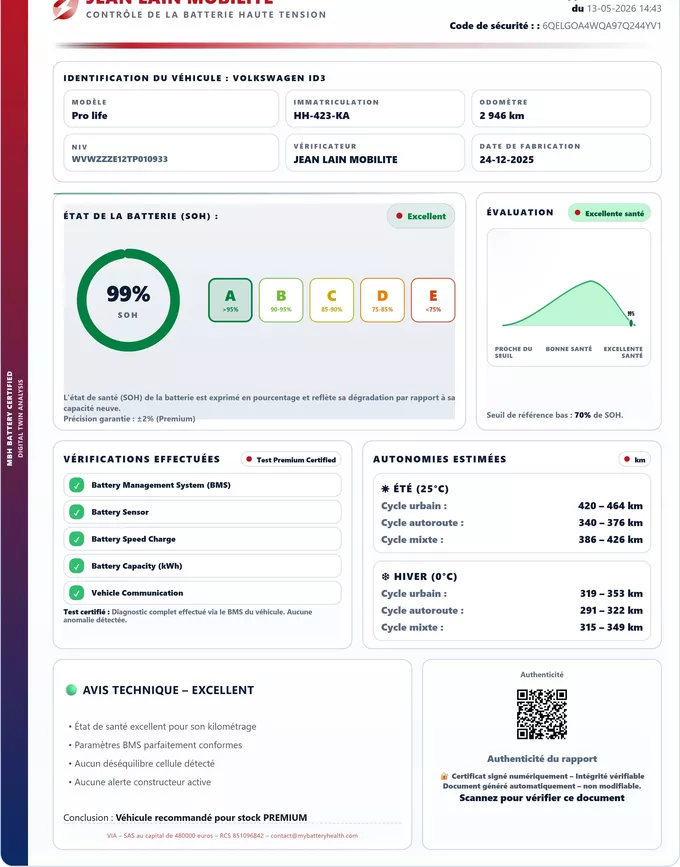
Task: Click Véhicule recommandé pour stock PREMIUM conclusion
Action: point(211,817)
